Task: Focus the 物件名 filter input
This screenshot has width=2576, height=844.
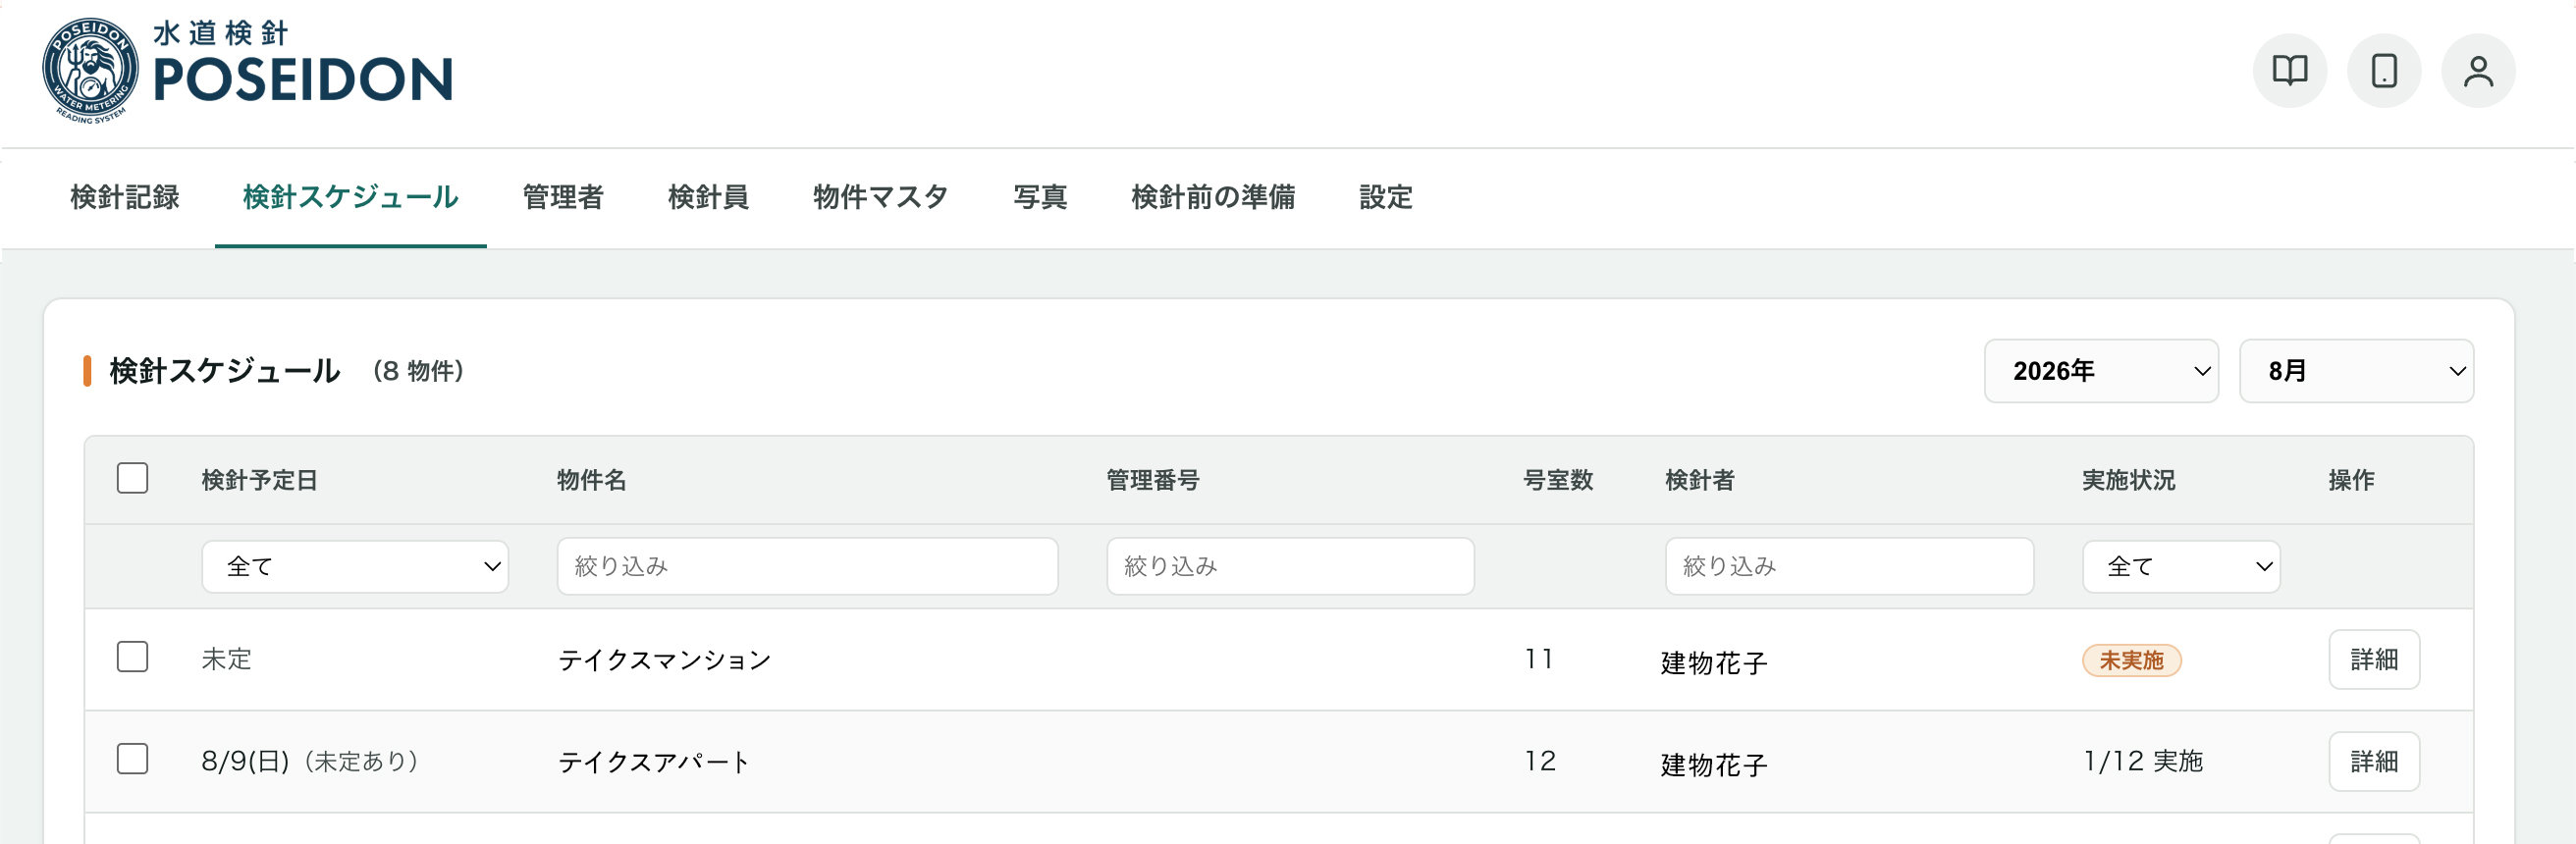Action: coord(807,567)
